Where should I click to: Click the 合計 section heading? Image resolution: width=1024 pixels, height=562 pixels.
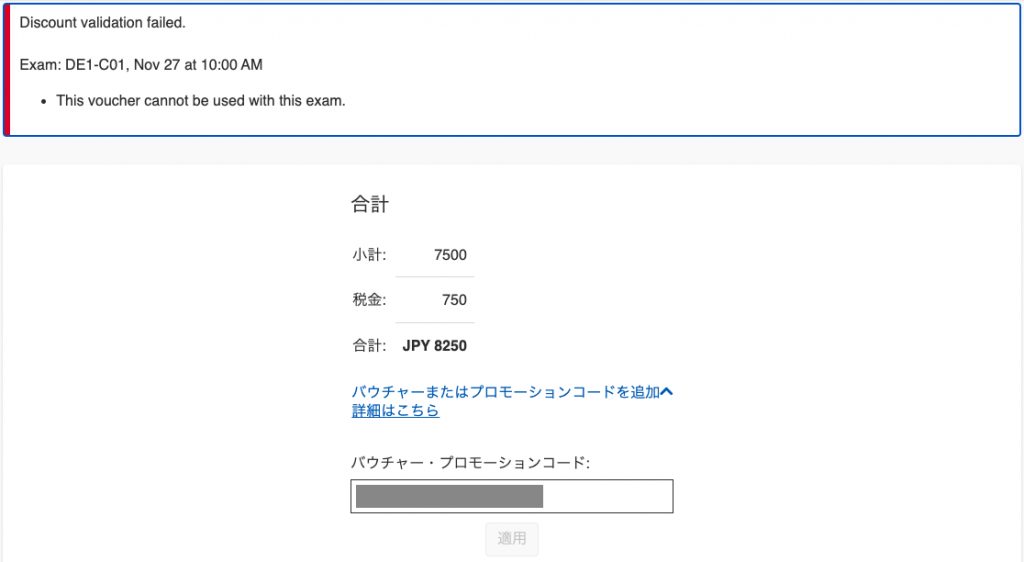[x=369, y=204]
